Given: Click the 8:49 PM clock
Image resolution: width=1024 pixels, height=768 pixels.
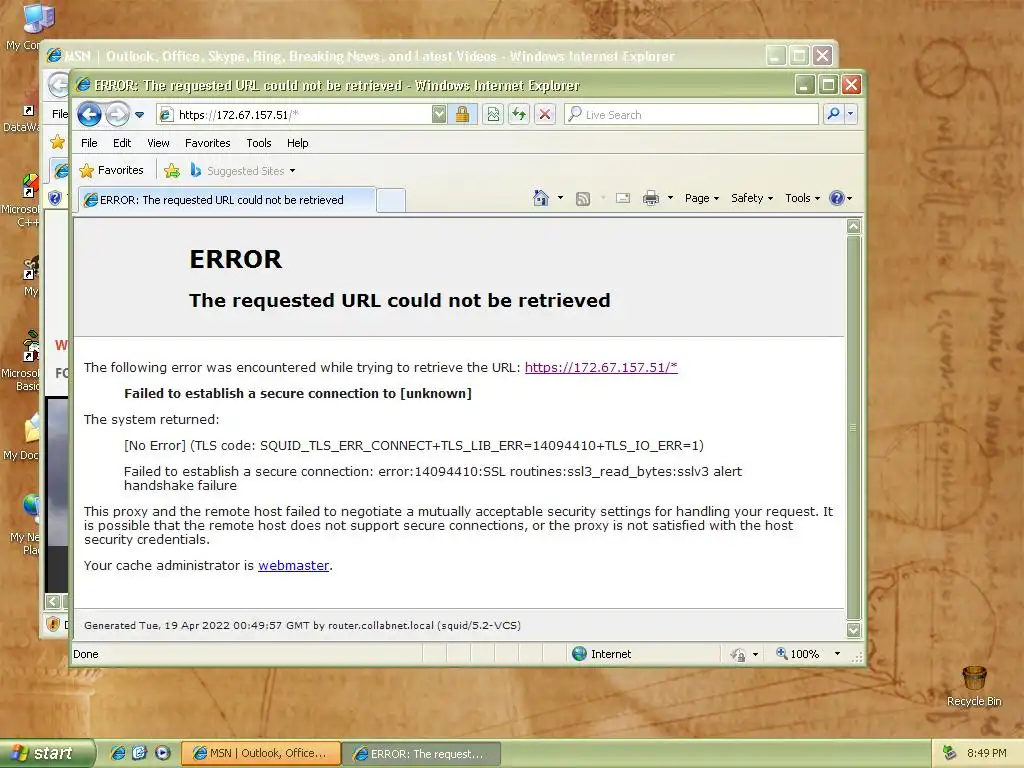Looking at the screenshot, I should click(987, 753).
